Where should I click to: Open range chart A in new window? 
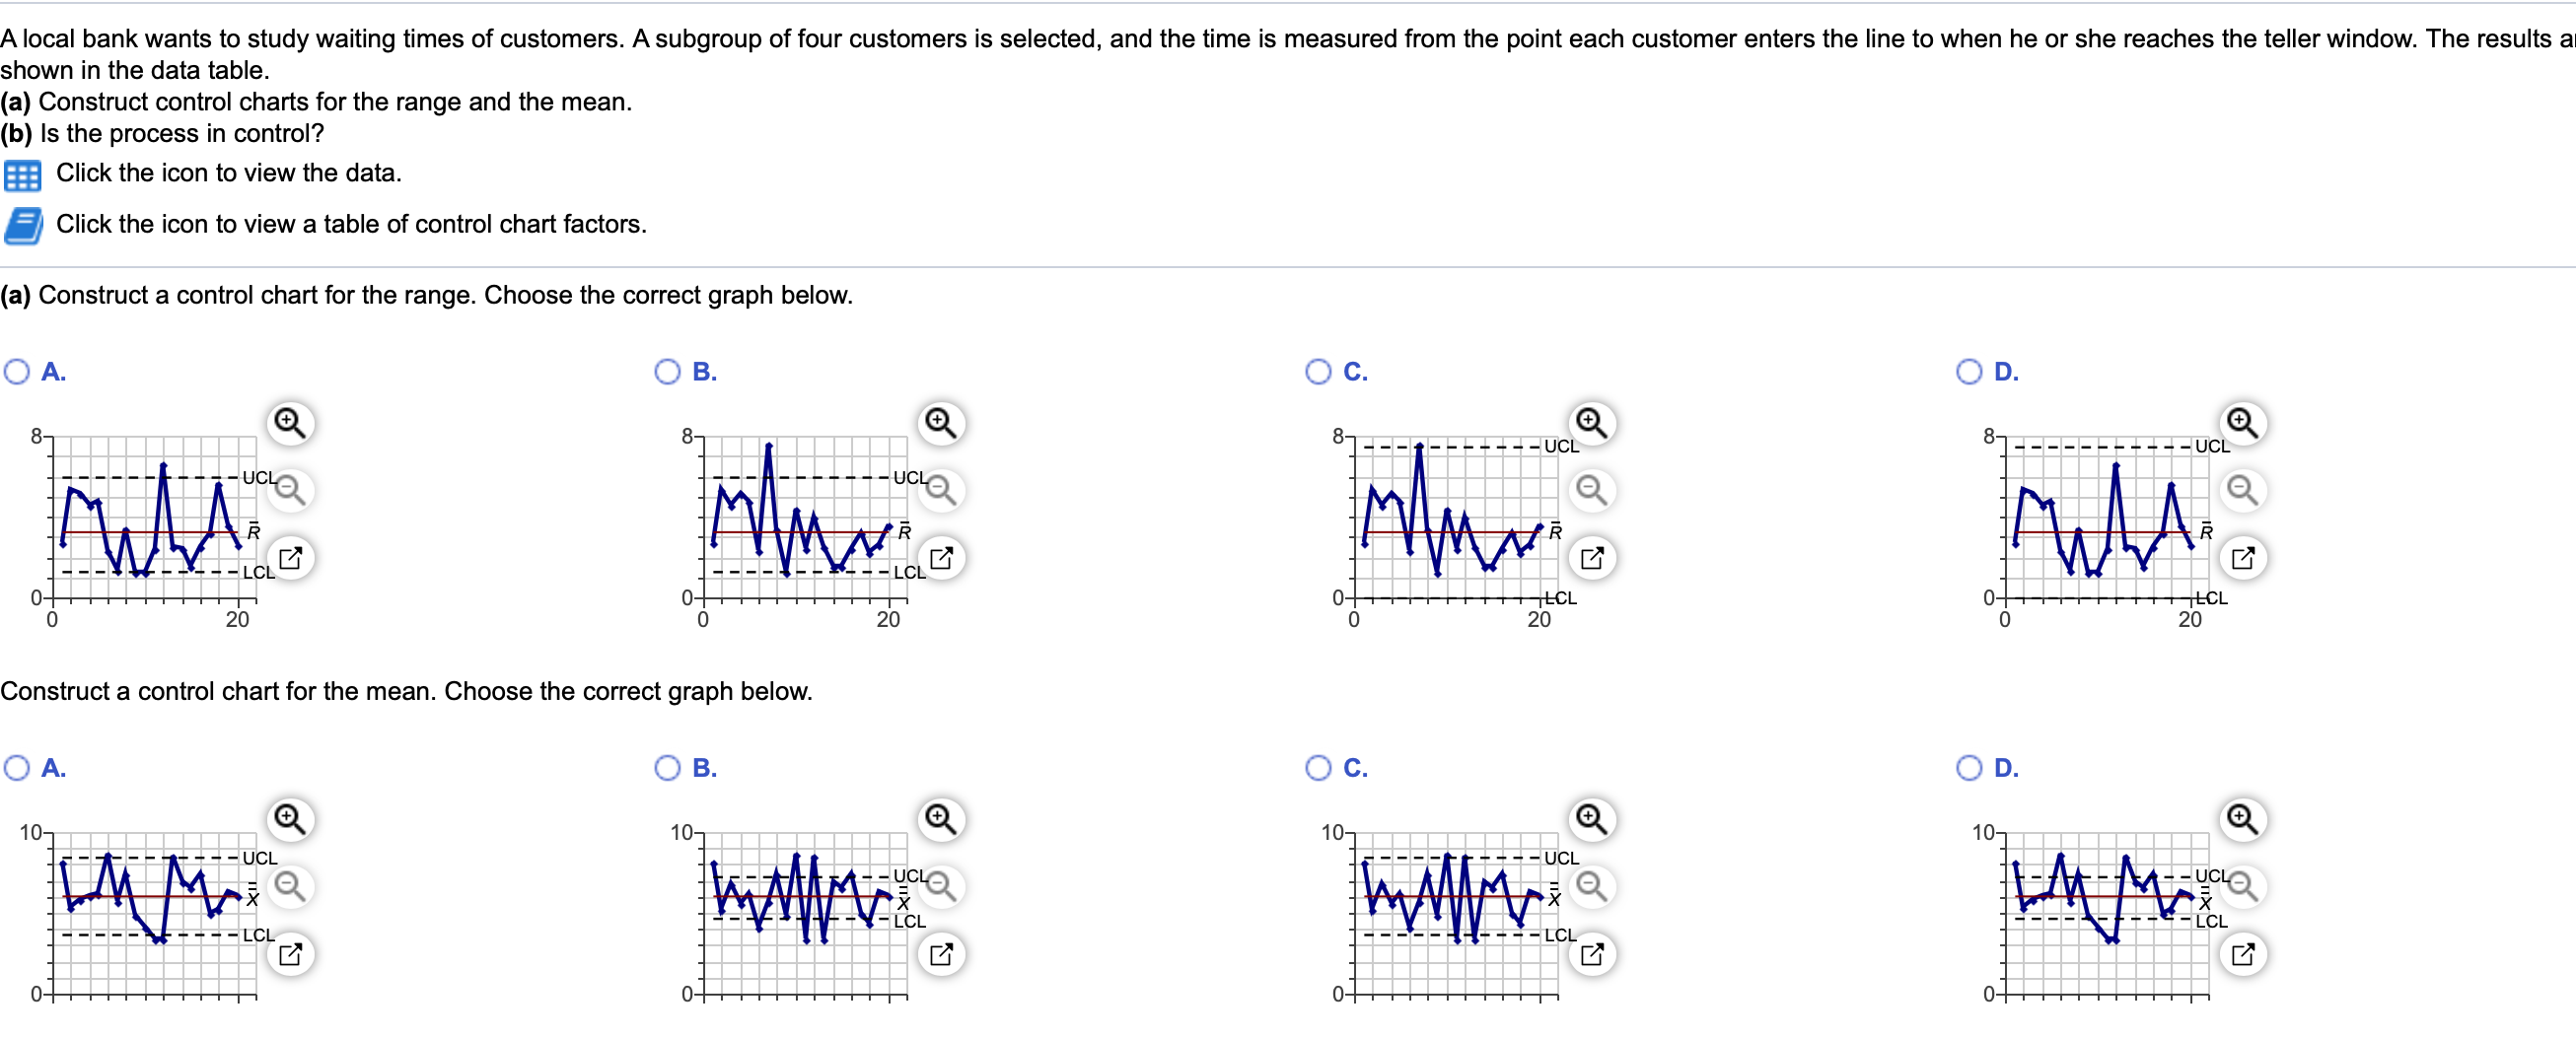(x=290, y=558)
